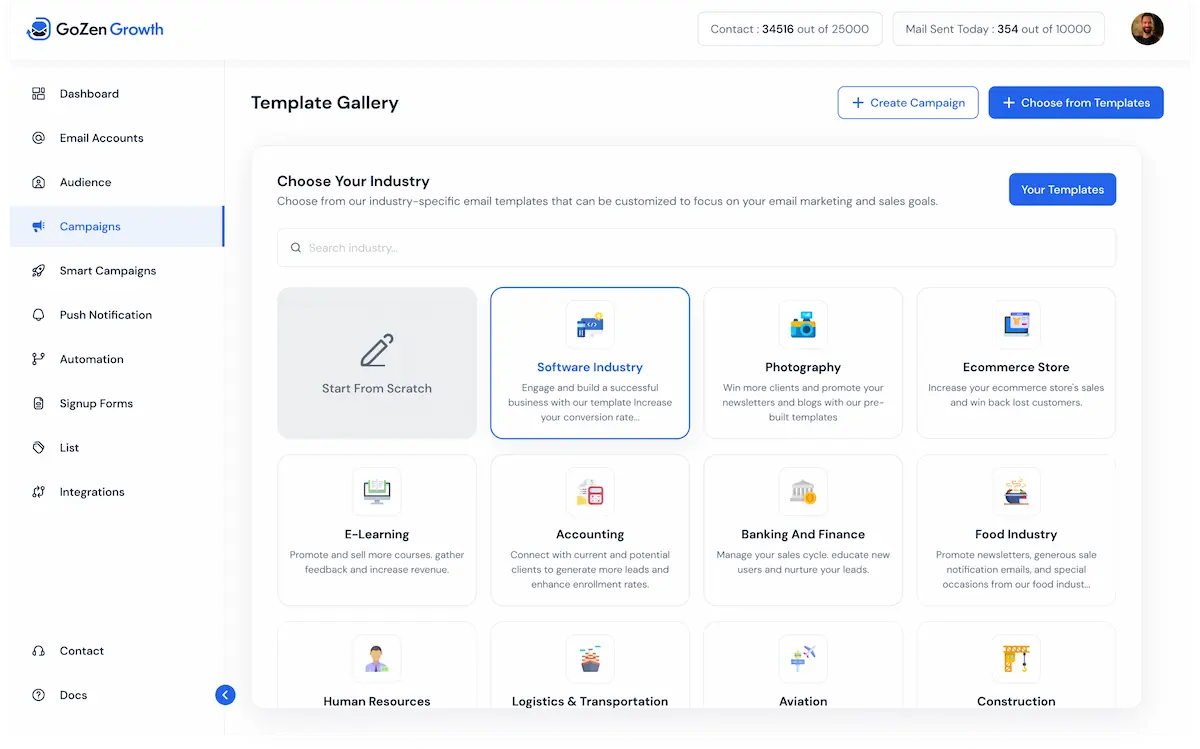Image resolution: width=1200 pixels, height=749 pixels.
Task: Open the profile avatar in the top bar
Action: tap(1147, 29)
